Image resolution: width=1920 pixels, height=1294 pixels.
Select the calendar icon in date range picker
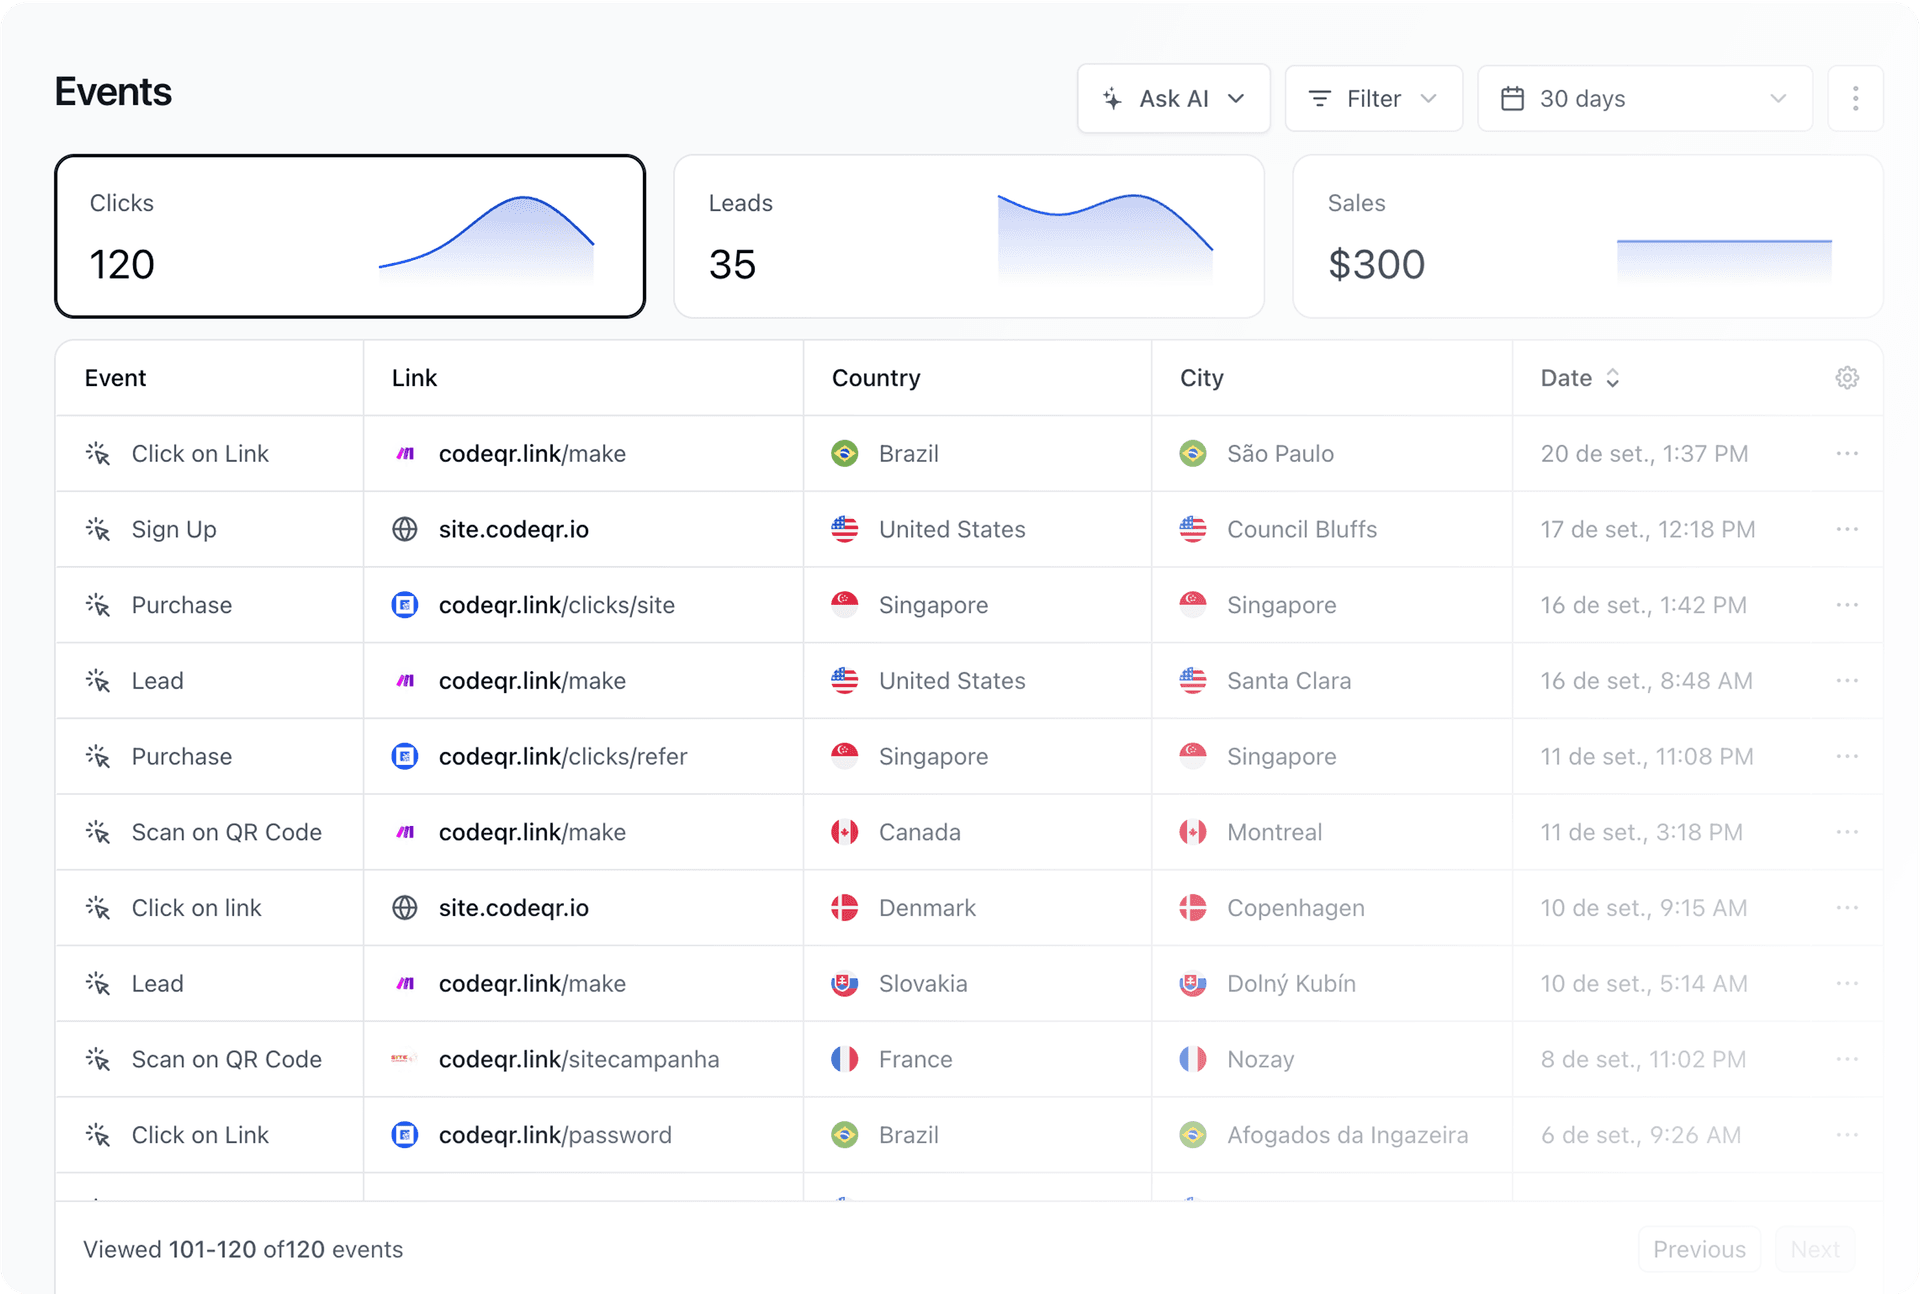(1513, 97)
